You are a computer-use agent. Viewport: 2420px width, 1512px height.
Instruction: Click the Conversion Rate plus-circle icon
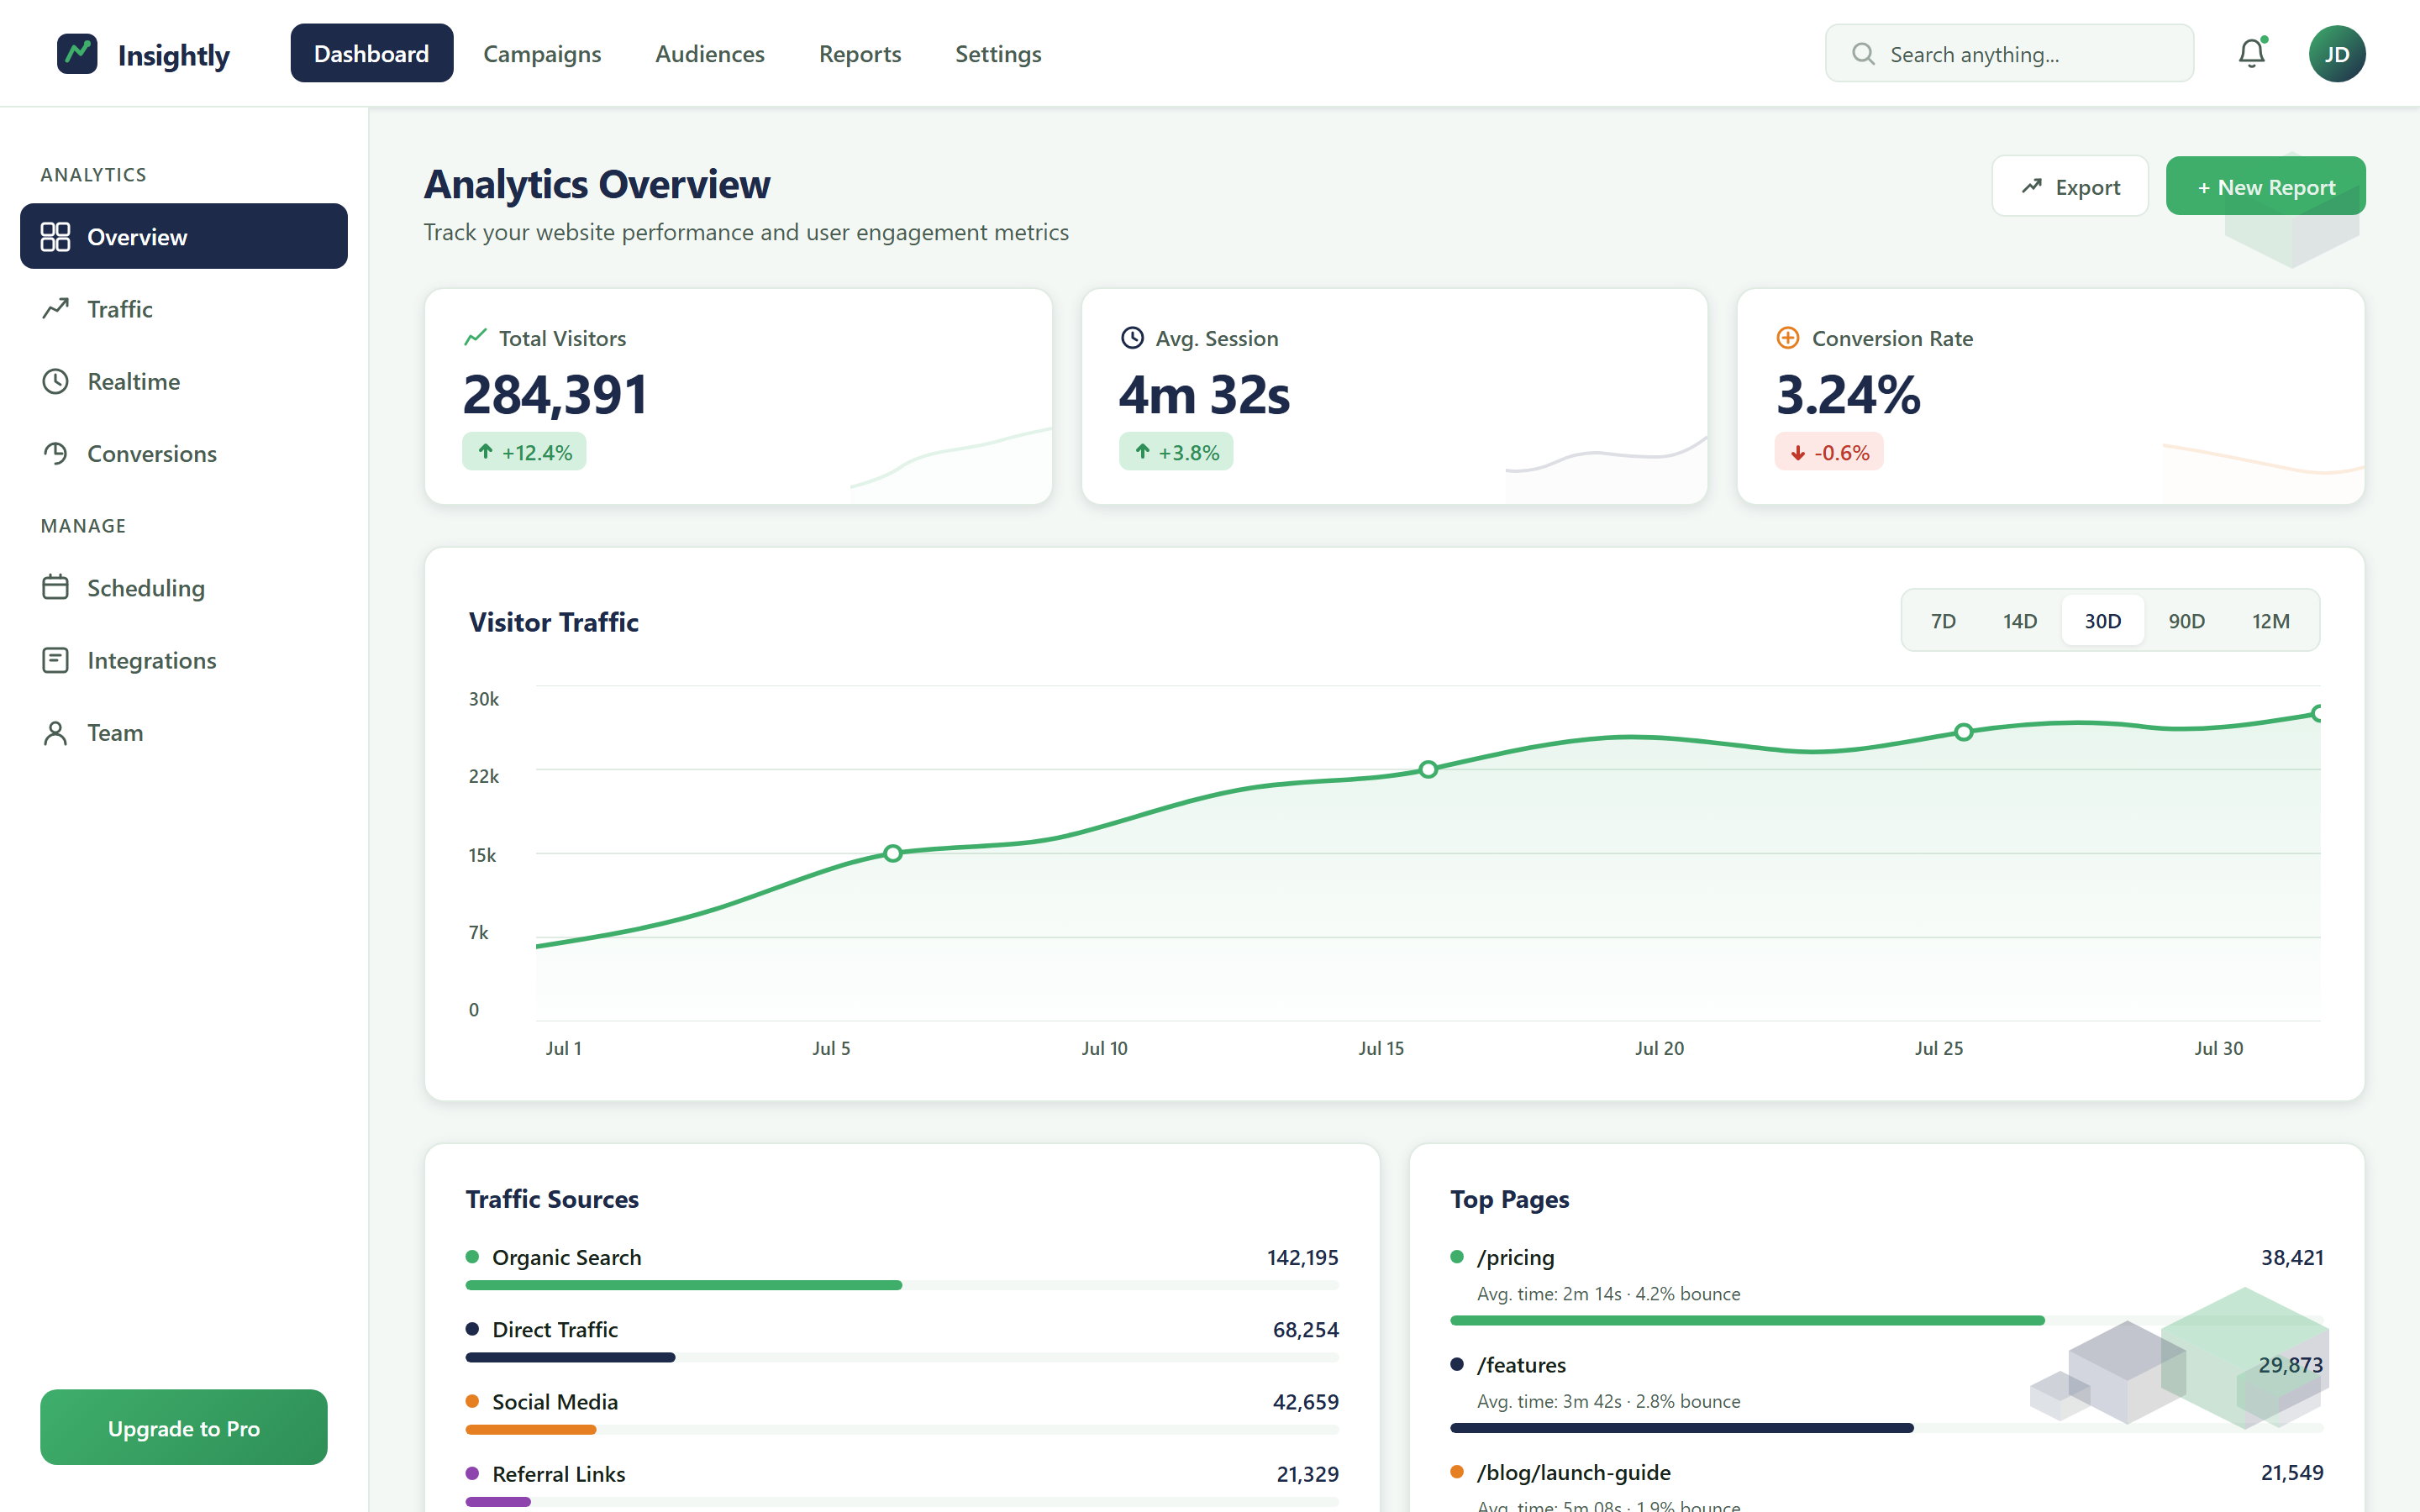tap(1787, 338)
